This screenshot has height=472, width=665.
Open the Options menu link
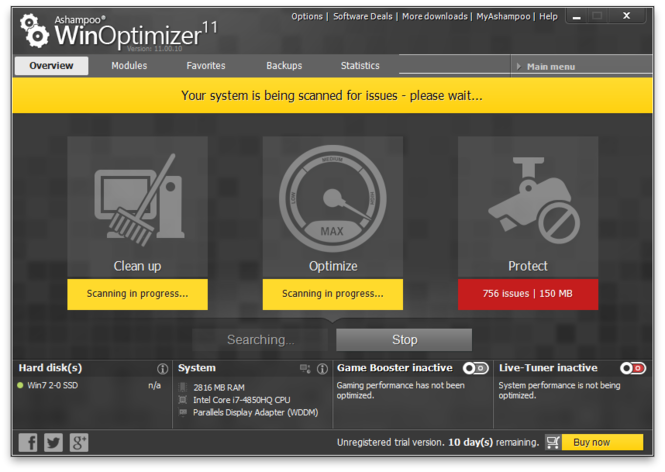coord(307,17)
